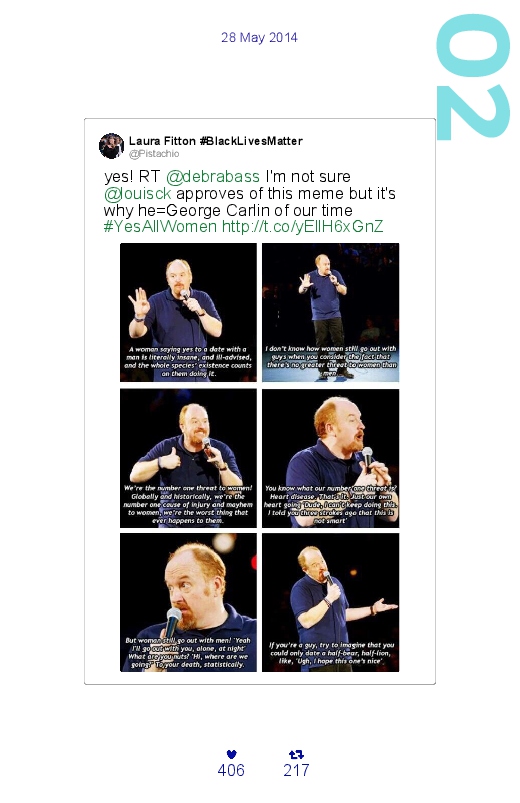Click the @Pistachio handle
520x803 pixels.
point(154,154)
